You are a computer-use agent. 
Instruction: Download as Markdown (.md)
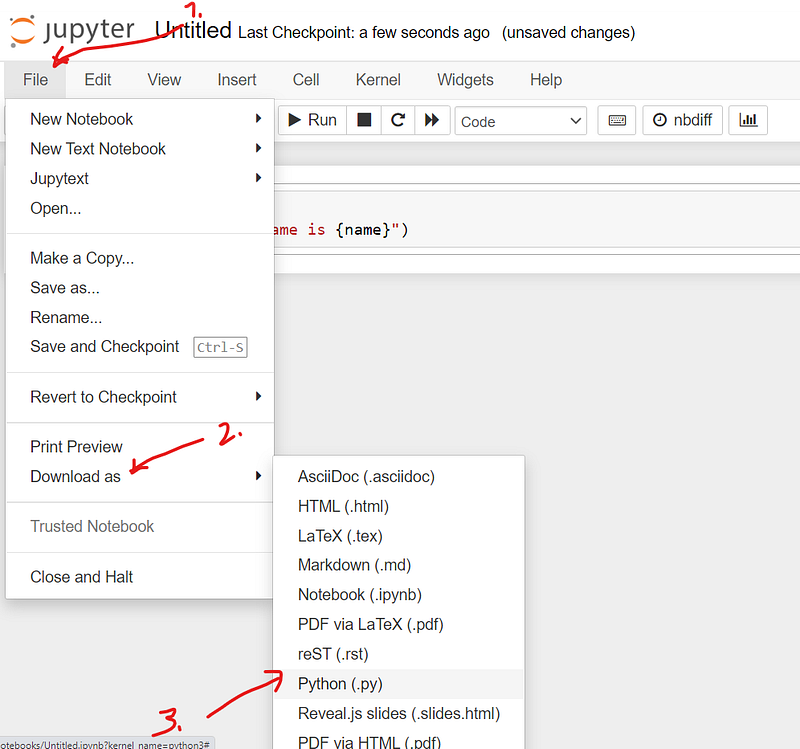pyautogui.click(x=398, y=565)
